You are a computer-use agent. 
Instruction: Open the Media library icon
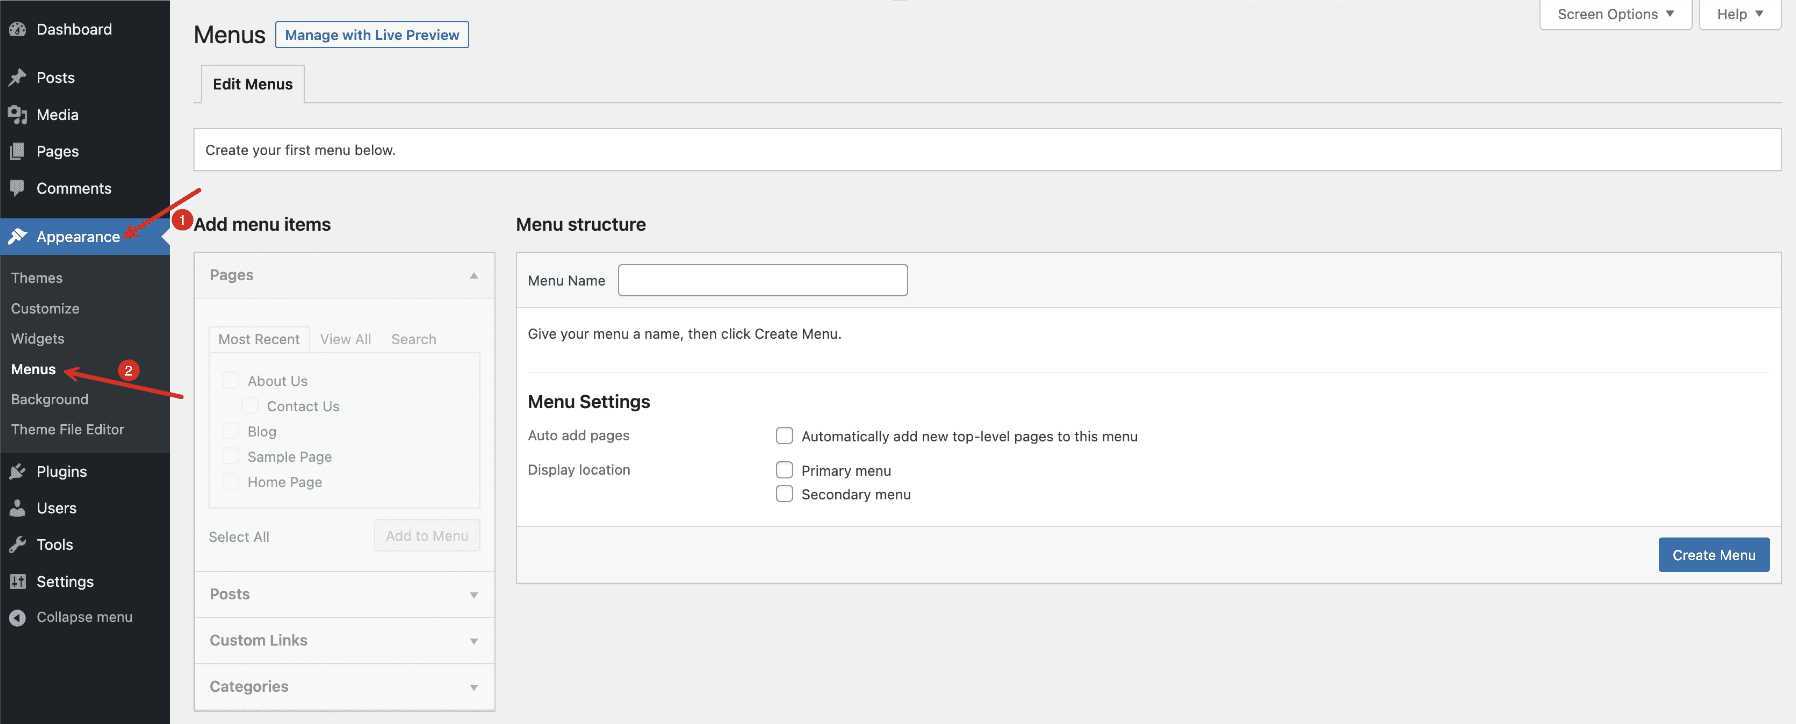pos(17,115)
